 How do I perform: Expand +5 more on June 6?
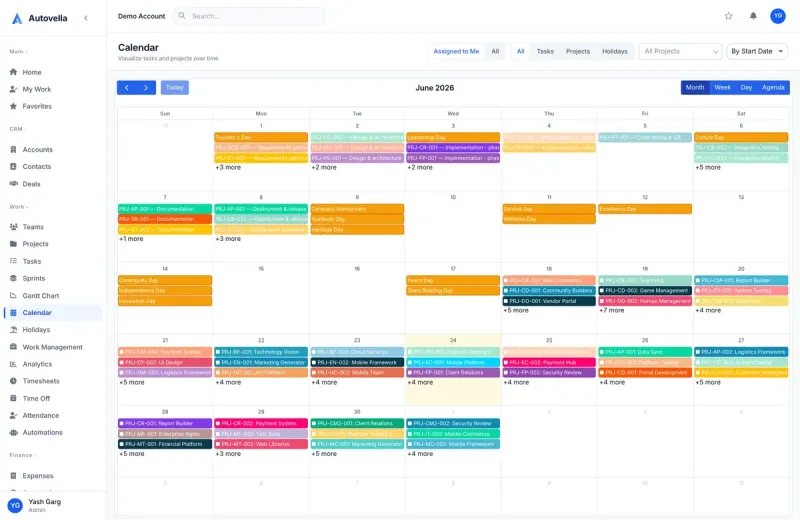pyautogui.click(x=708, y=167)
